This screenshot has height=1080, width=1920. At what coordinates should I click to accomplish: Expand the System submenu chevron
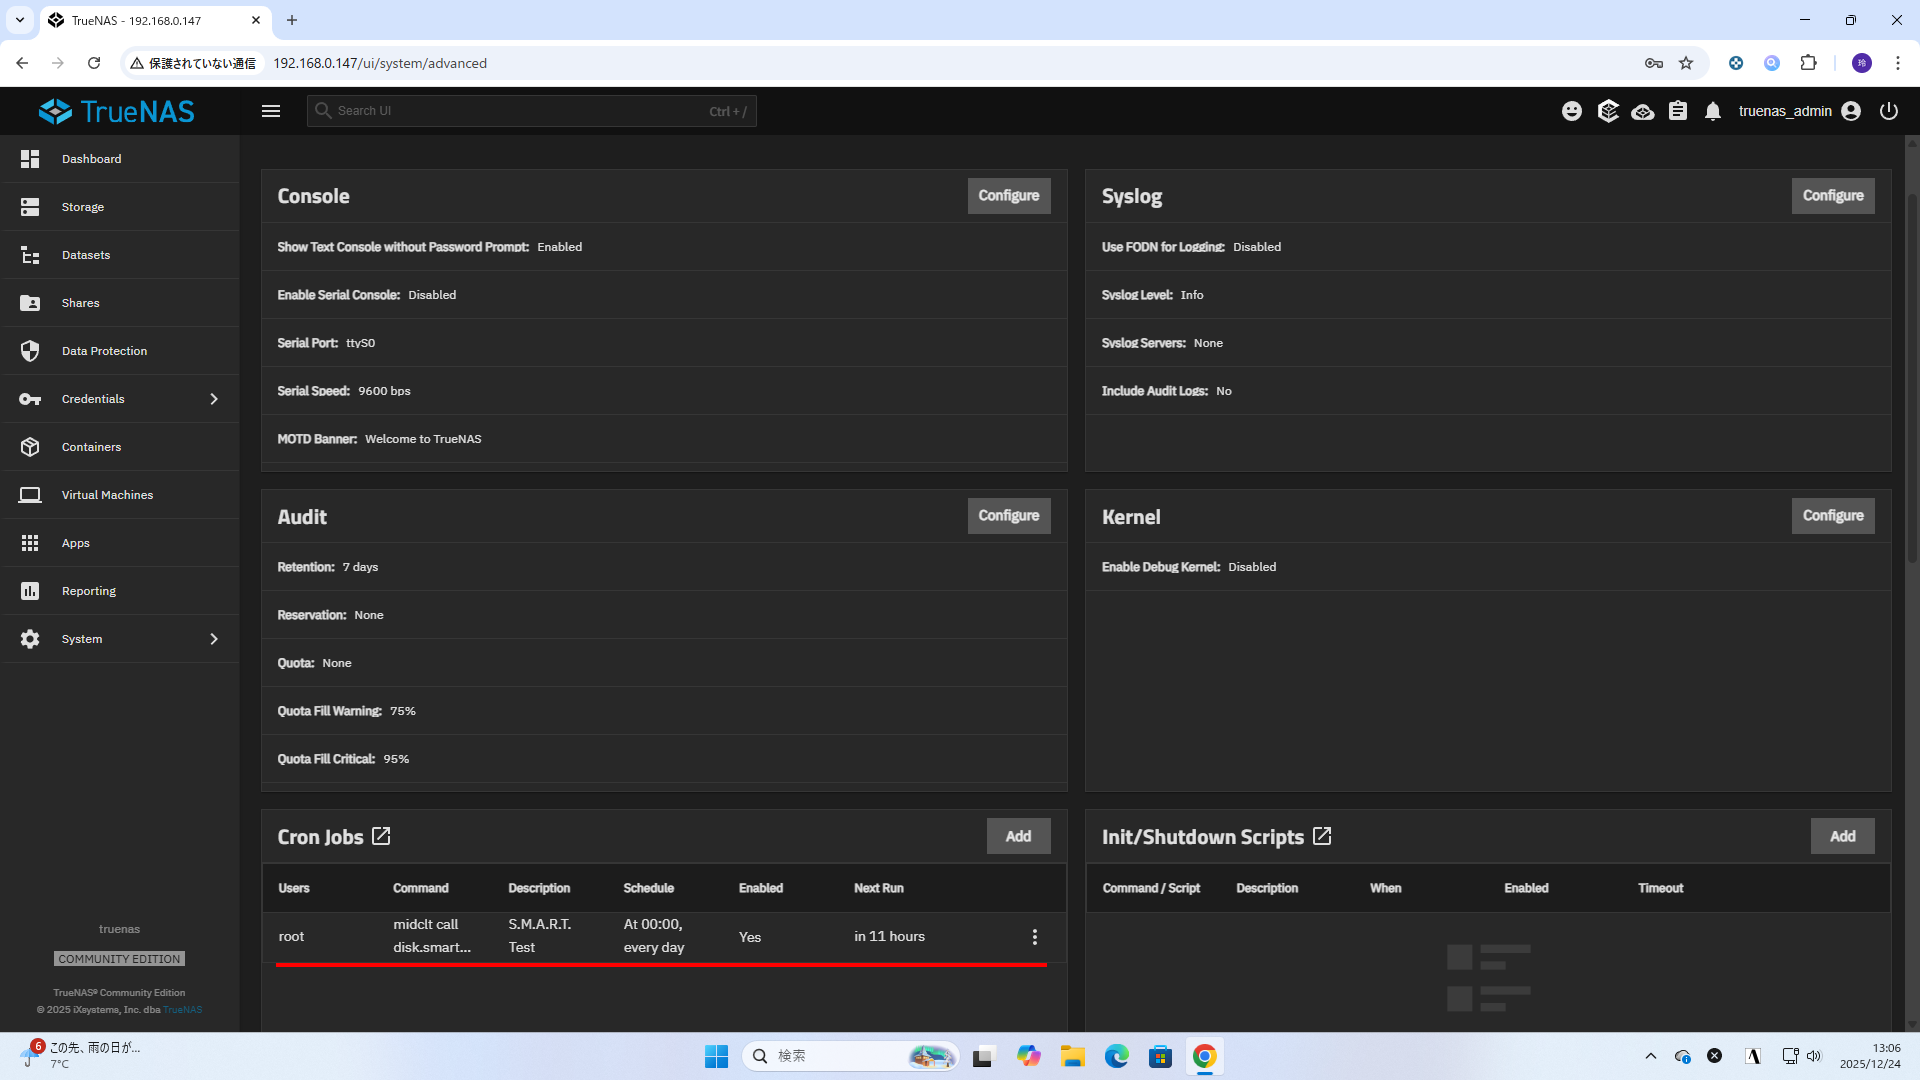(214, 639)
